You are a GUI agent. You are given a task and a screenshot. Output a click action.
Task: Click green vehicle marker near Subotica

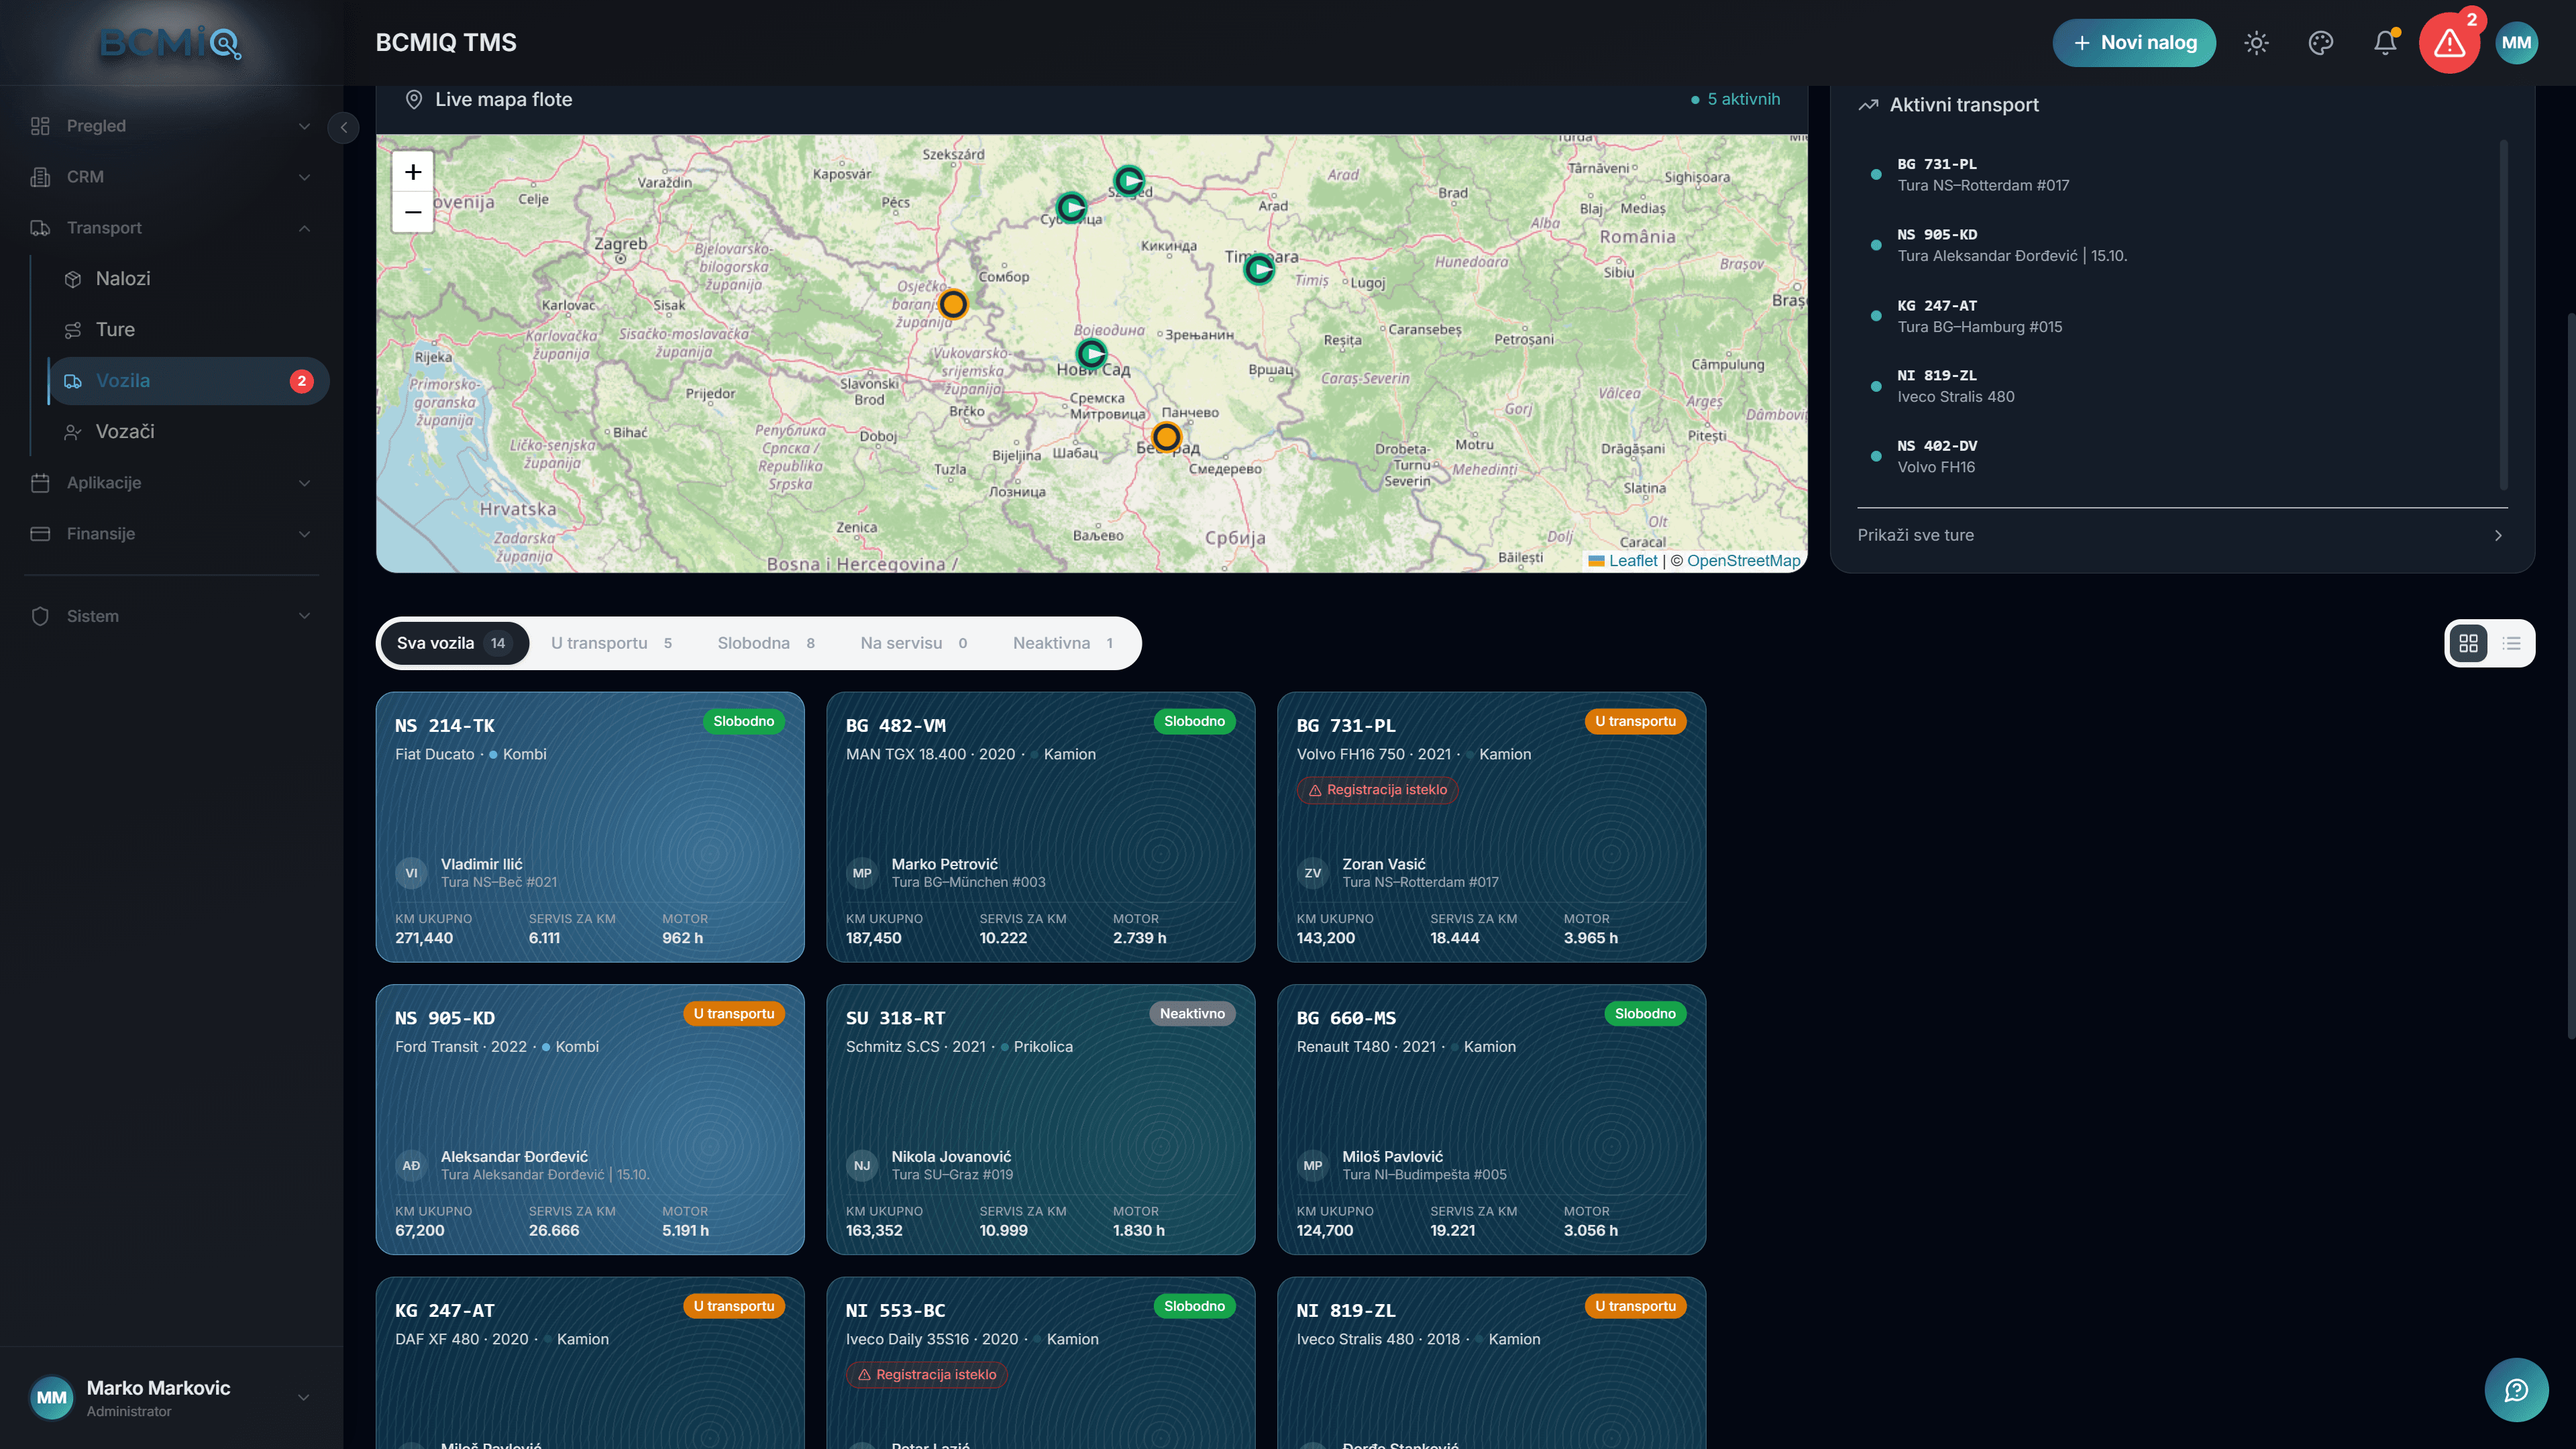point(1071,207)
